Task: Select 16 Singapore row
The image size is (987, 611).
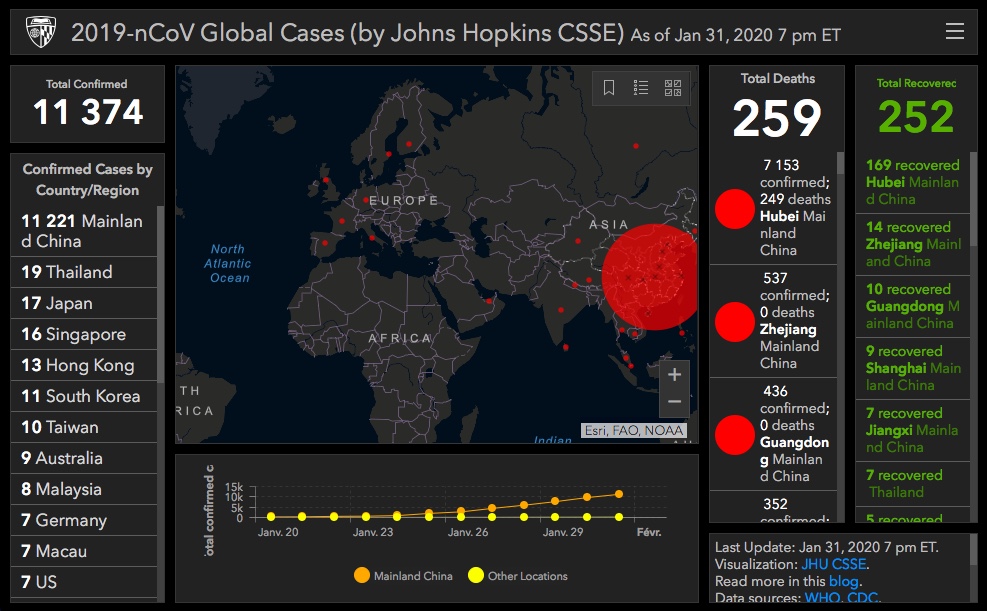Action: (x=84, y=334)
